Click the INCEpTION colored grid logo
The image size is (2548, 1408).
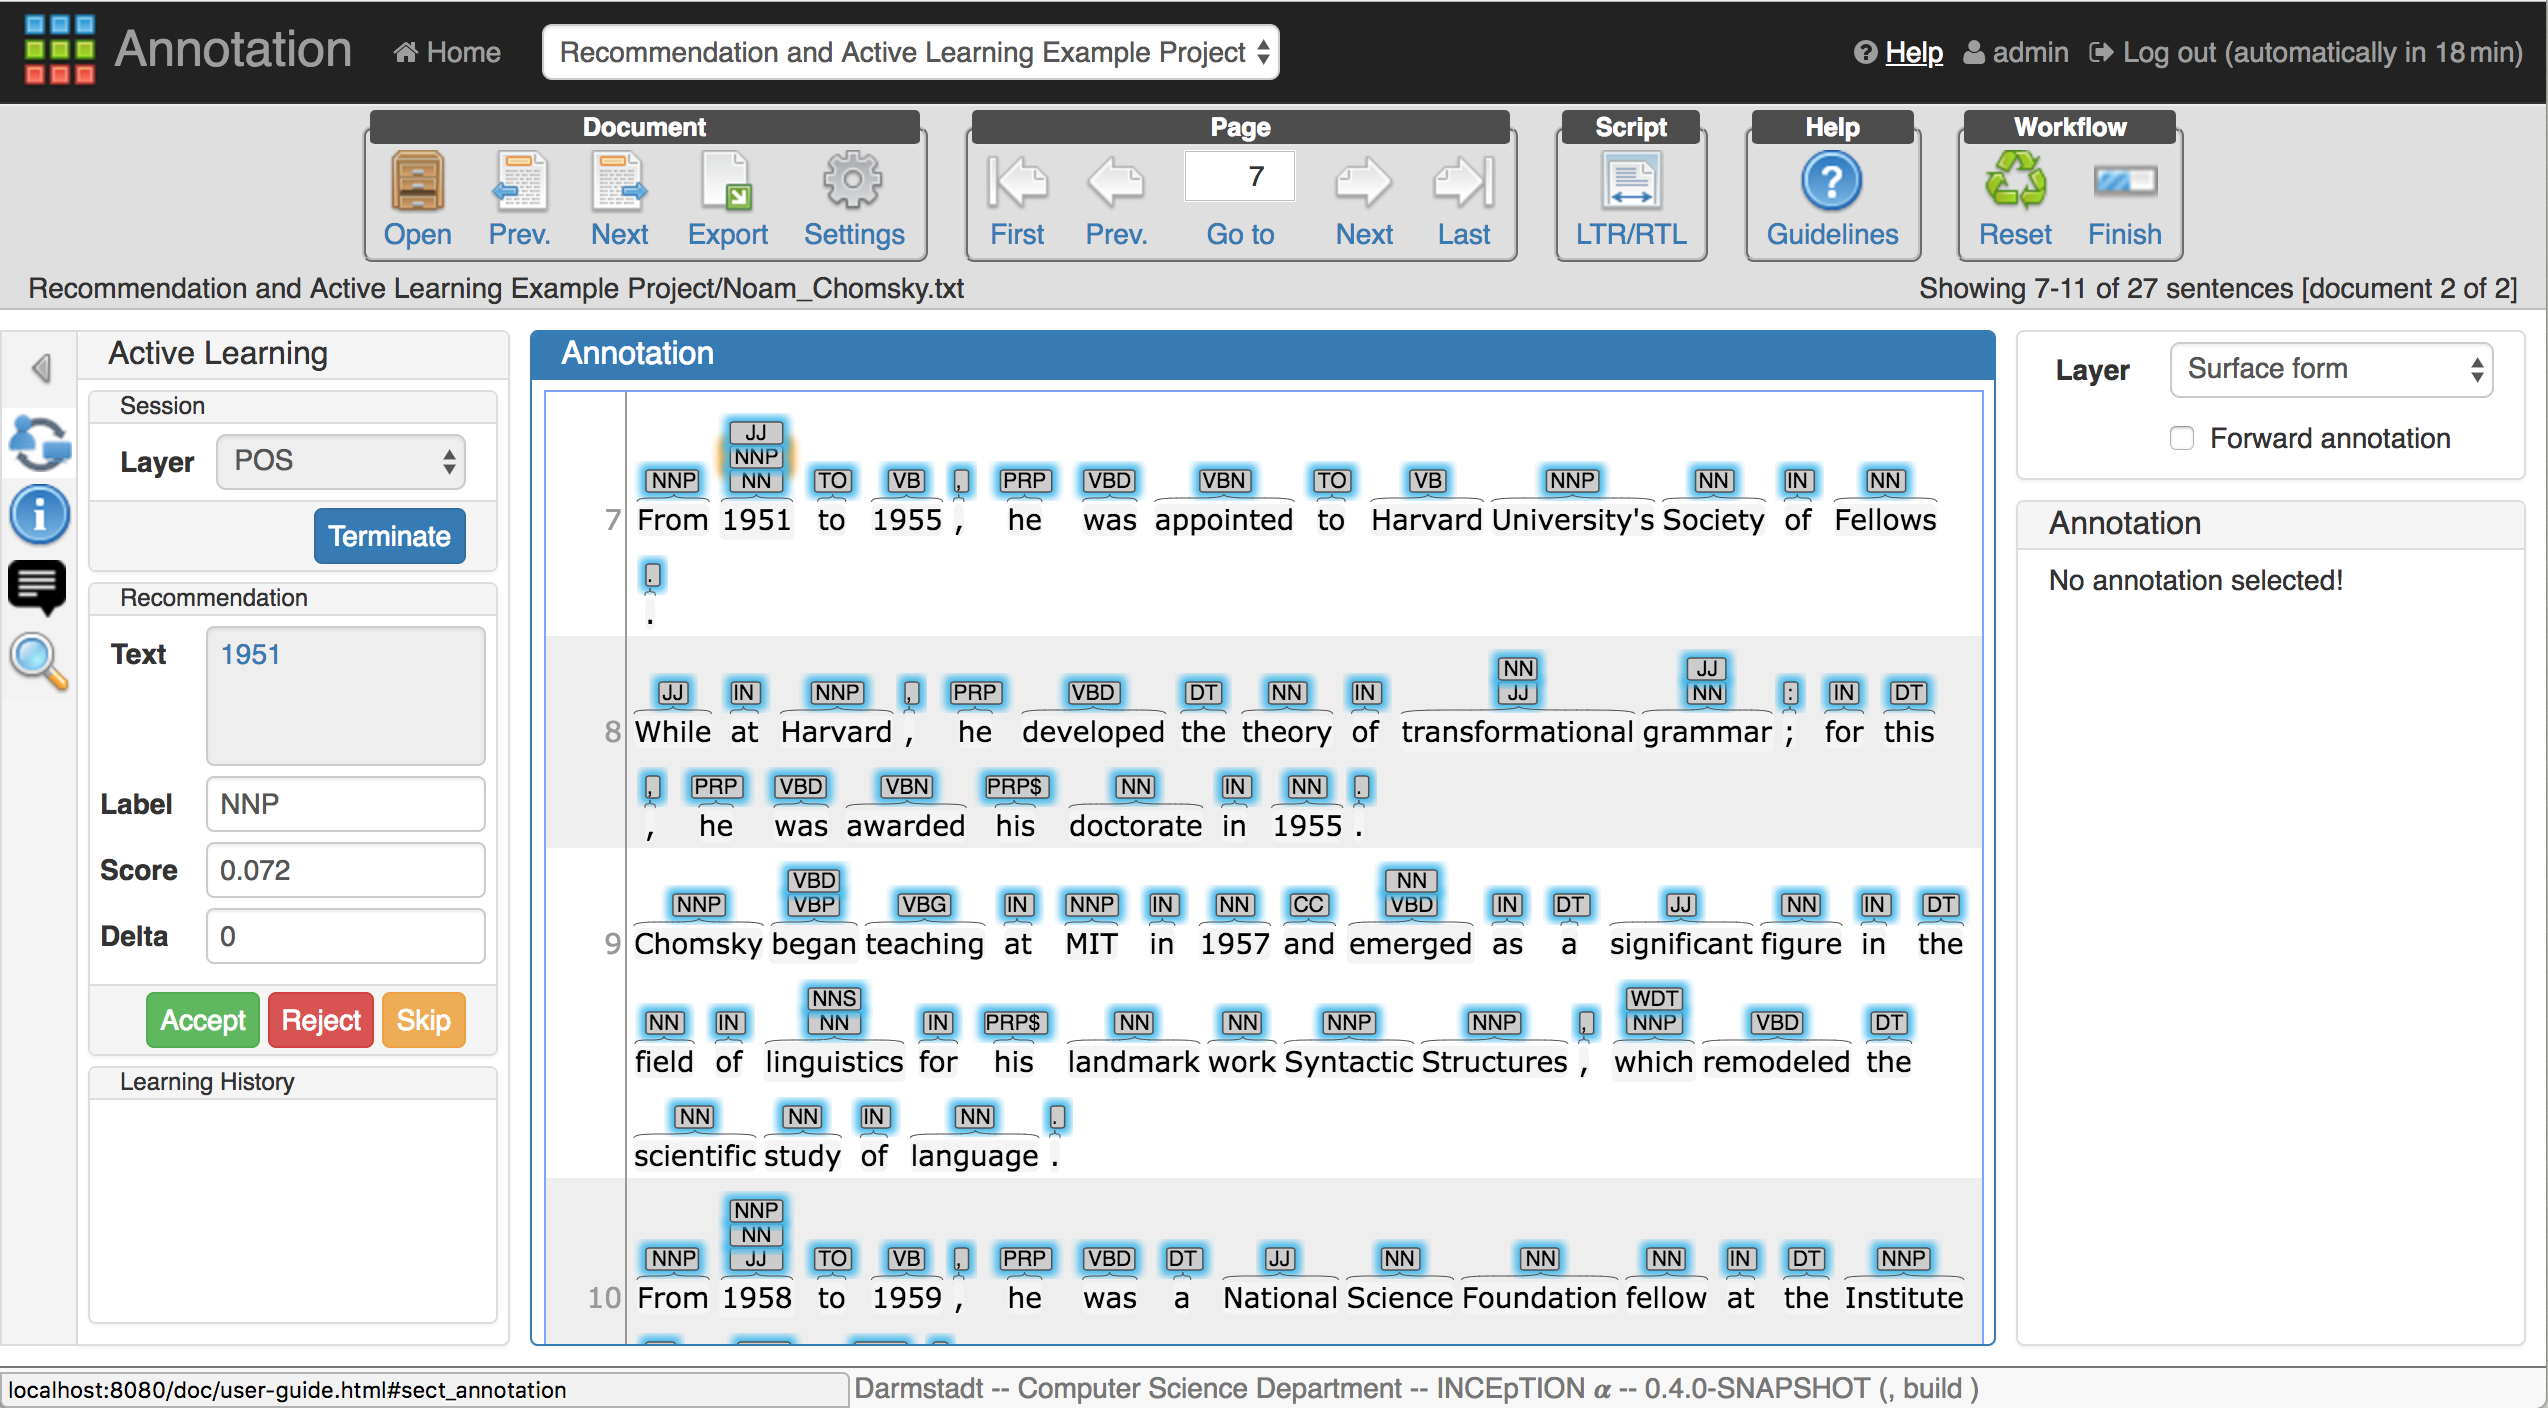59,49
